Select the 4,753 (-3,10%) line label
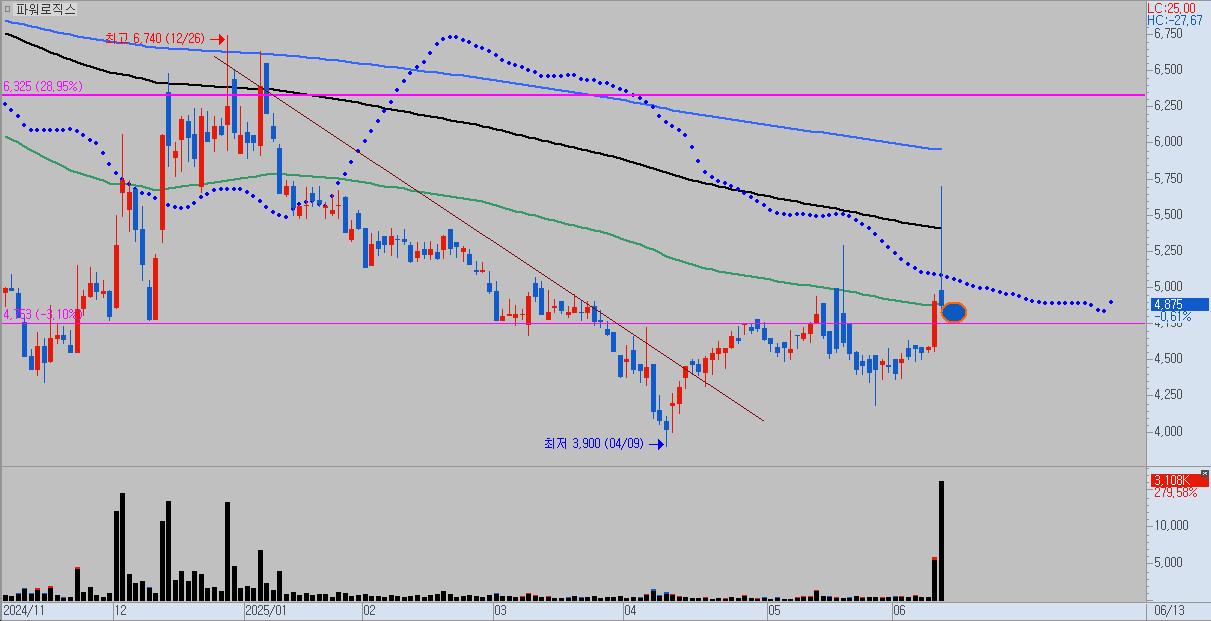Viewport: 1211px width, 621px height. (x=43, y=314)
